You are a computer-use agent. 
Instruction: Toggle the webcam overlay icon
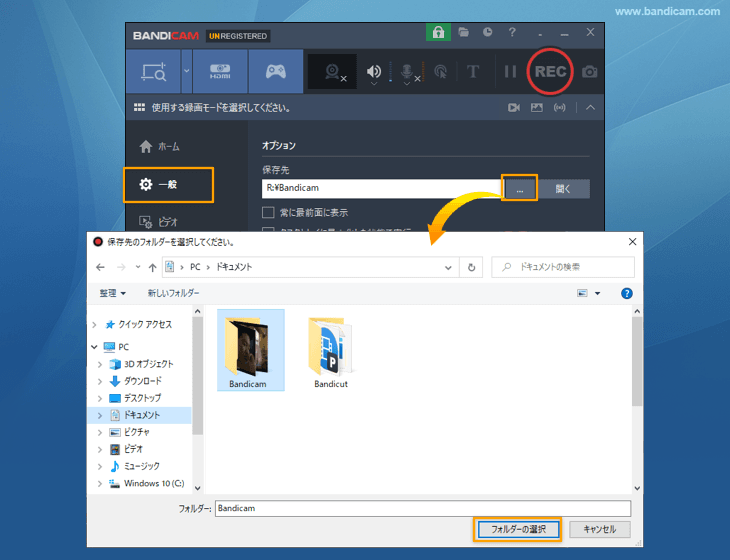click(332, 72)
